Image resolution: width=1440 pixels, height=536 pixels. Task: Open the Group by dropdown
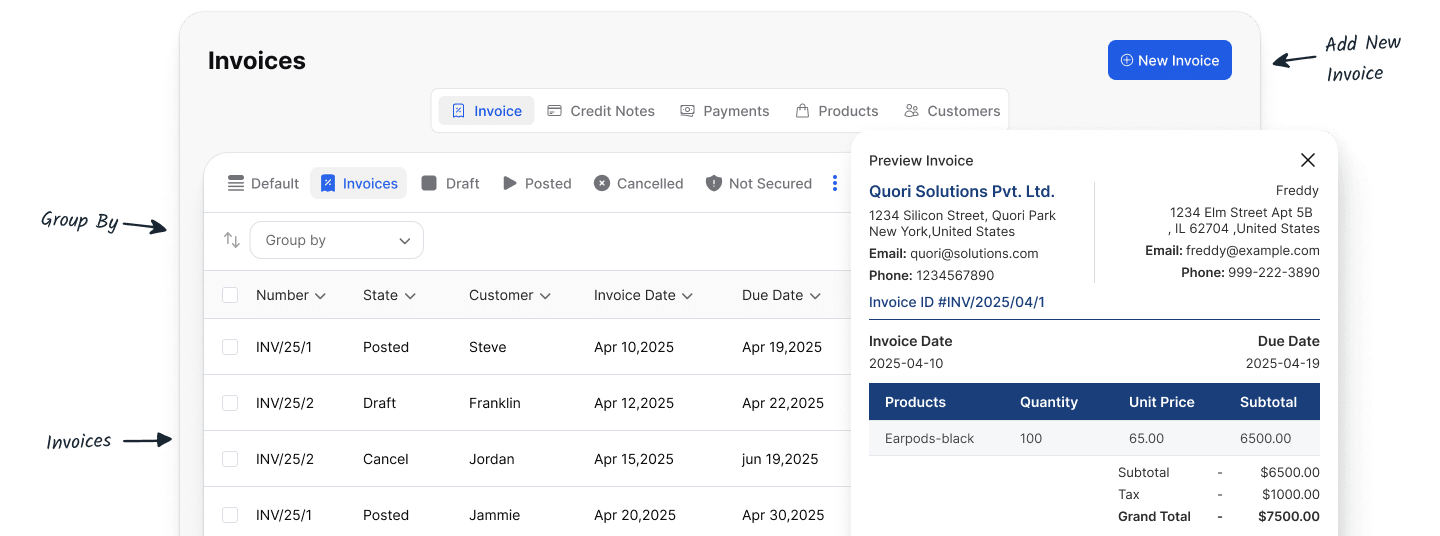coord(337,240)
